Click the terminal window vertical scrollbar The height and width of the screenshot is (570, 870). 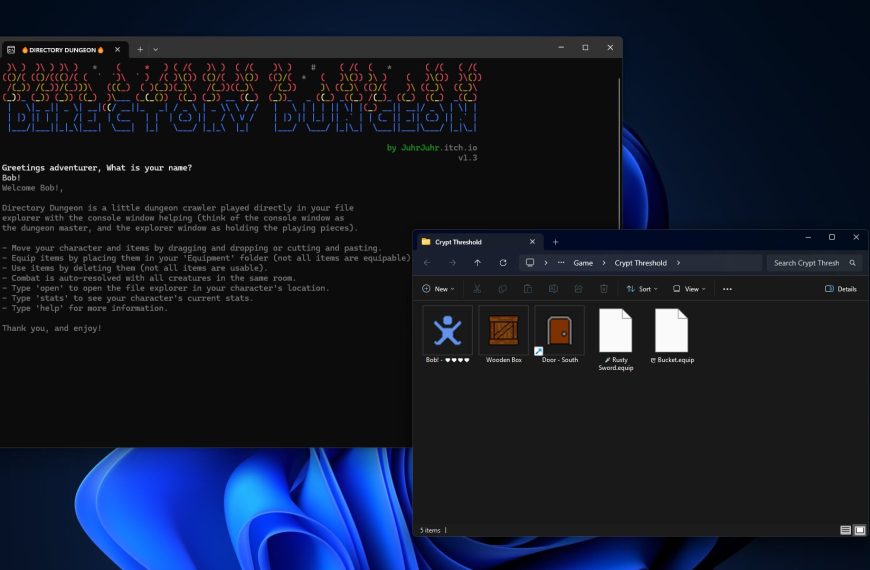click(x=619, y=151)
